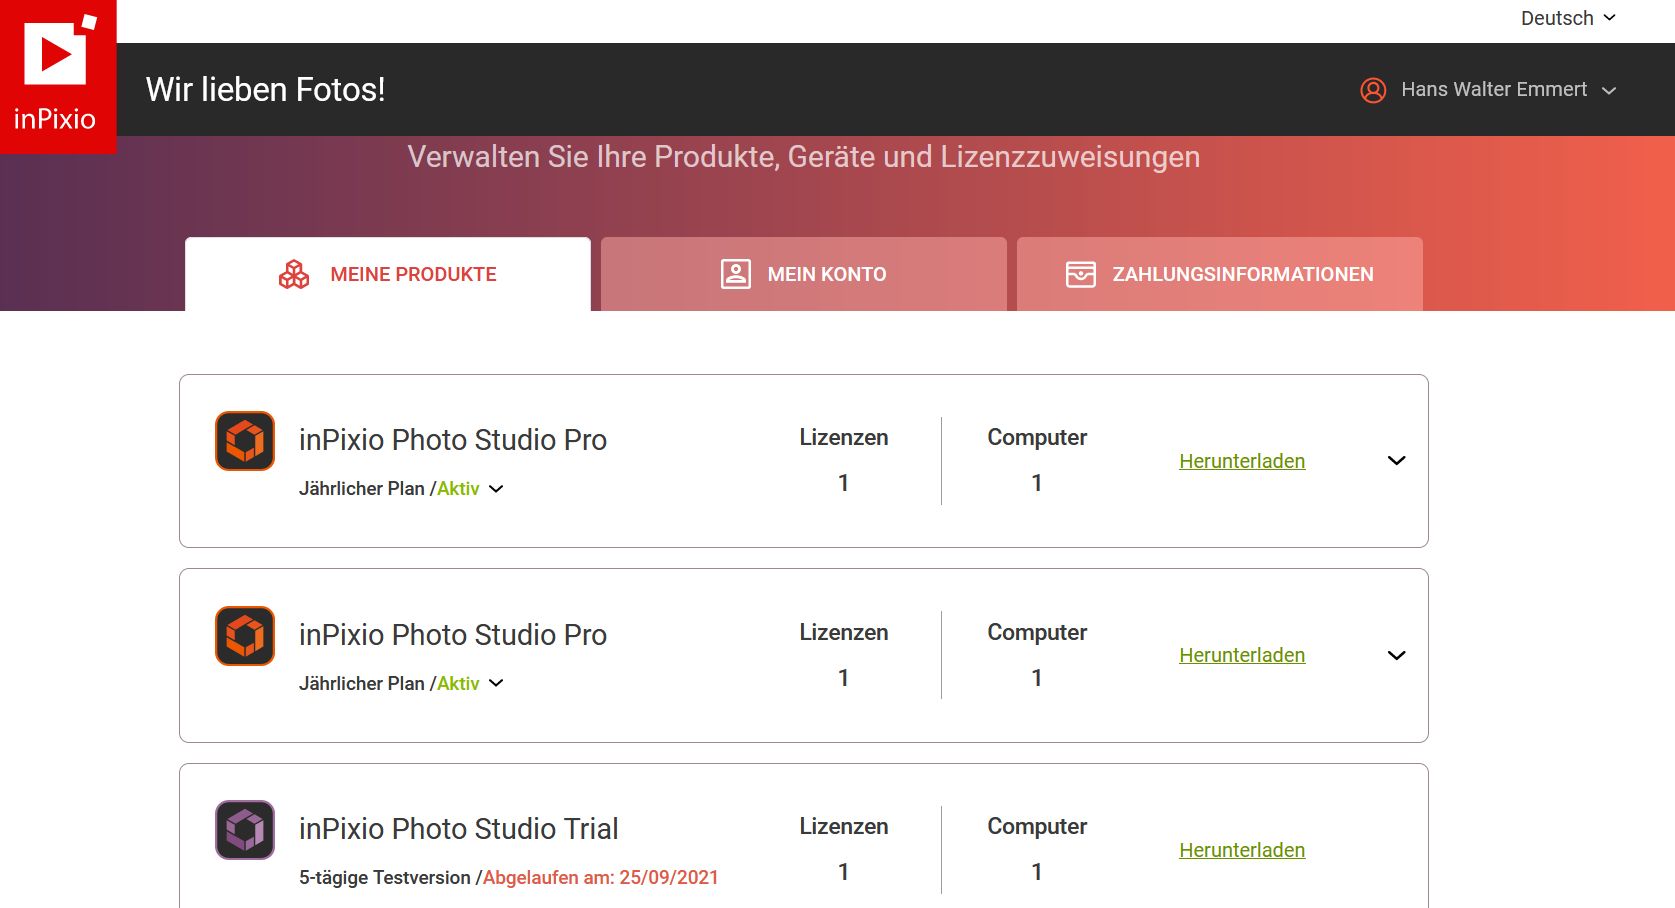Click Herunterladen for second Photo Studio Pro
The image size is (1675, 908).
coord(1242,656)
